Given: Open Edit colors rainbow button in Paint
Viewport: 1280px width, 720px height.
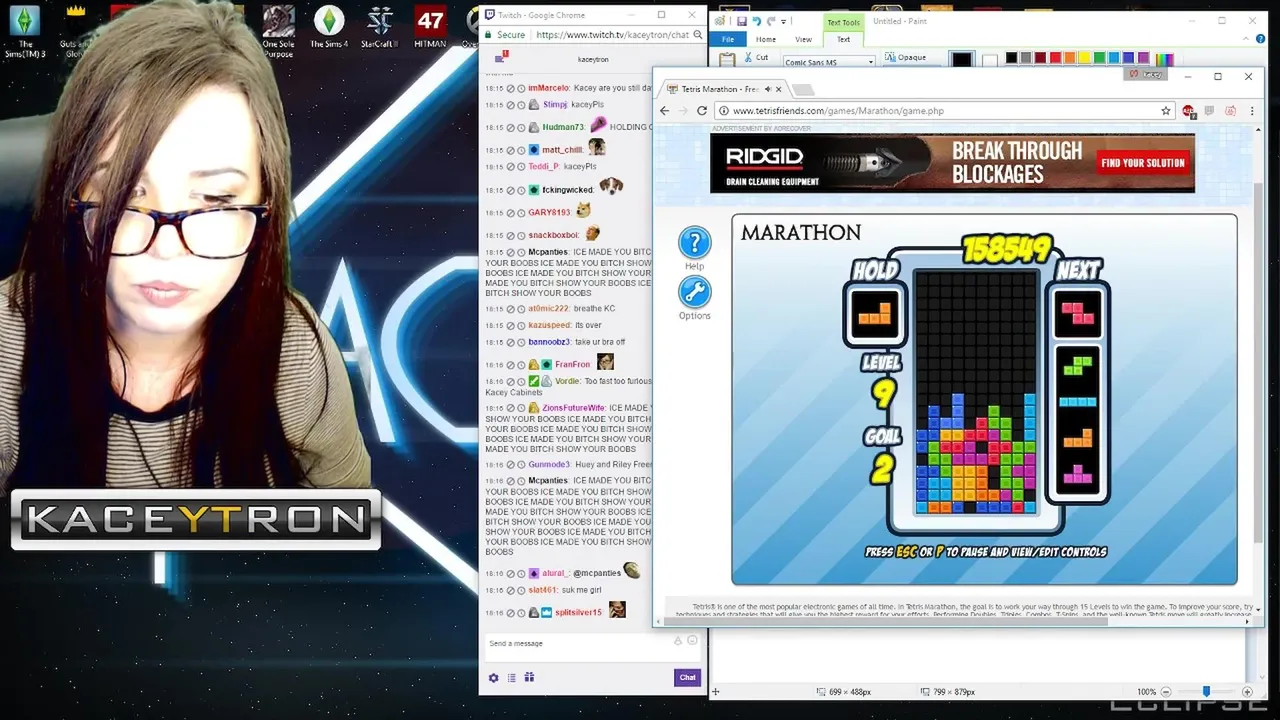Looking at the screenshot, I should tap(1166, 59).
